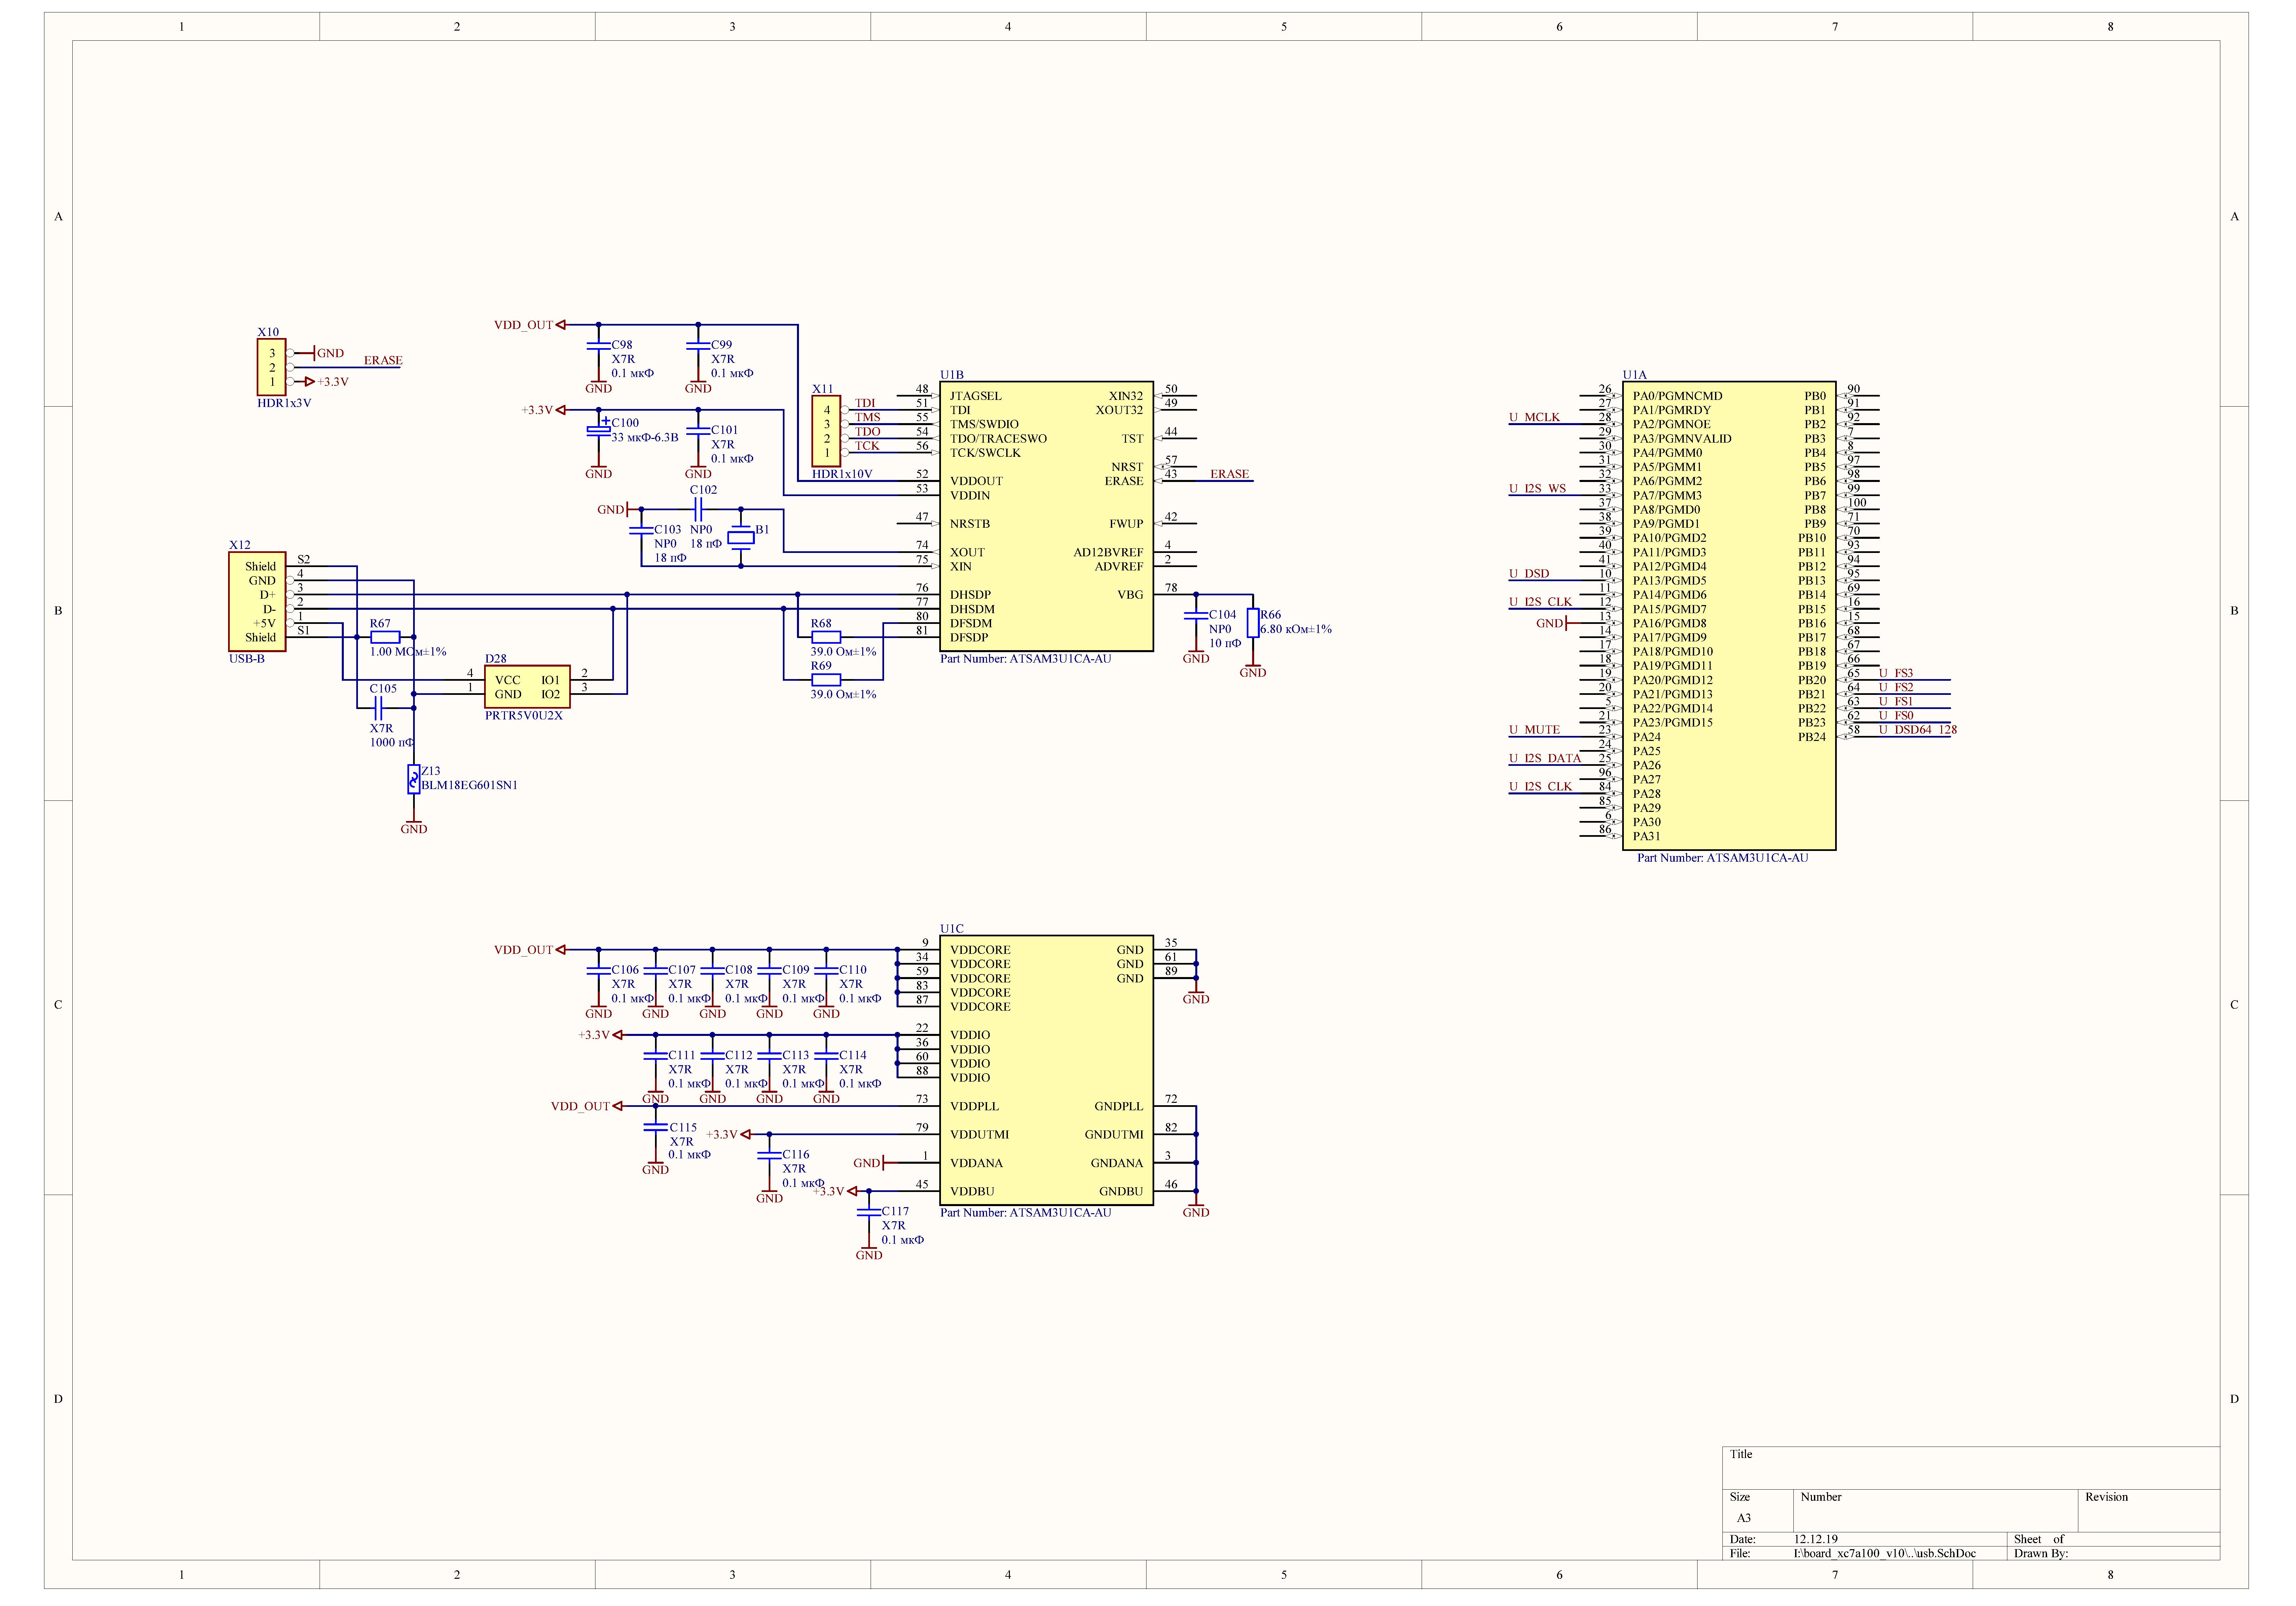Click the PRTR5V0U2X part label
The height and width of the screenshot is (1606, 2296).
(524, 716)
